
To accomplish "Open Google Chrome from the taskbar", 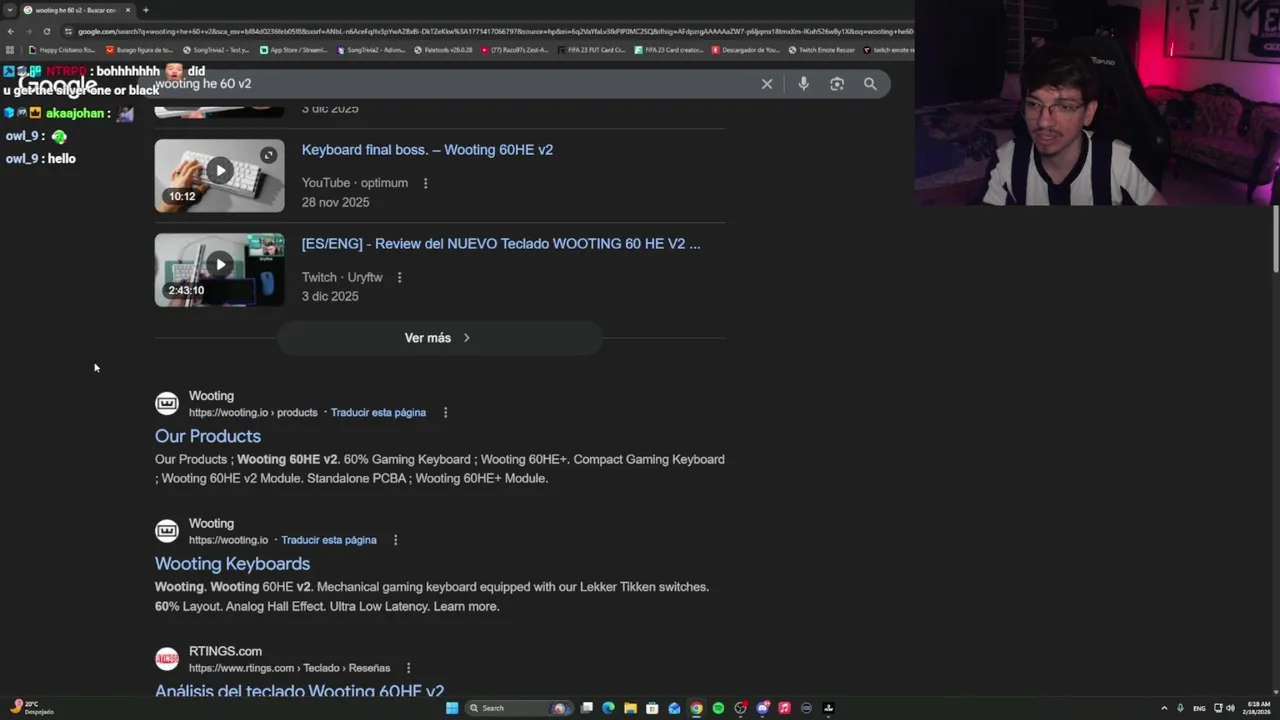I will 696,708.
